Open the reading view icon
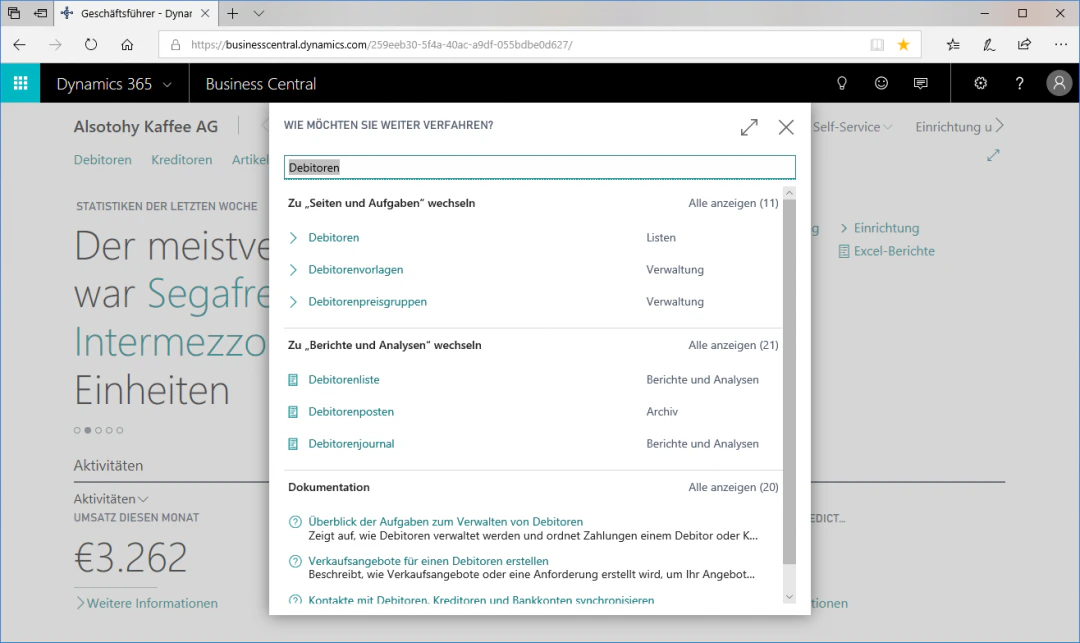Image resolution: width=1080 pixels, height=643 pixels. click(877, 45)
